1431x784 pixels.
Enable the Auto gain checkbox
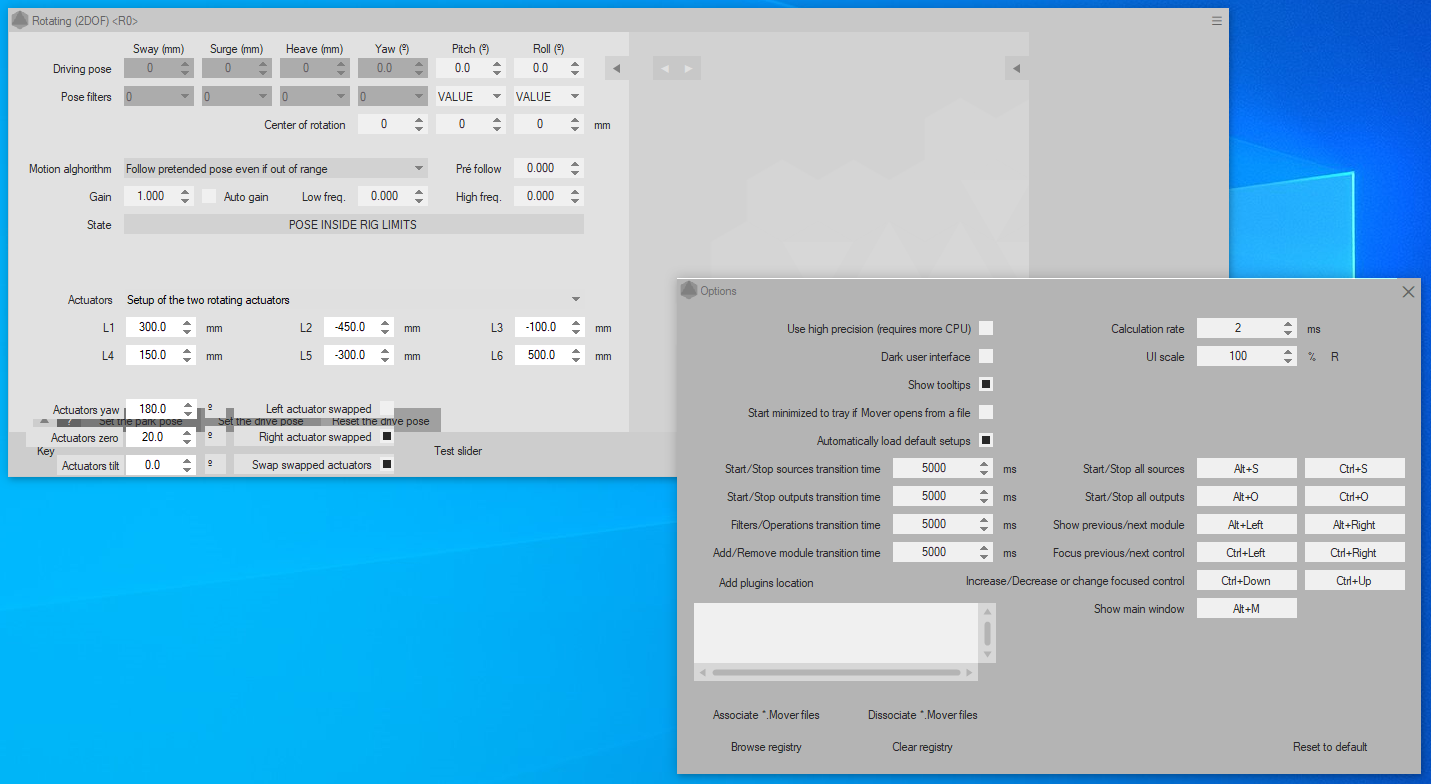209,197
